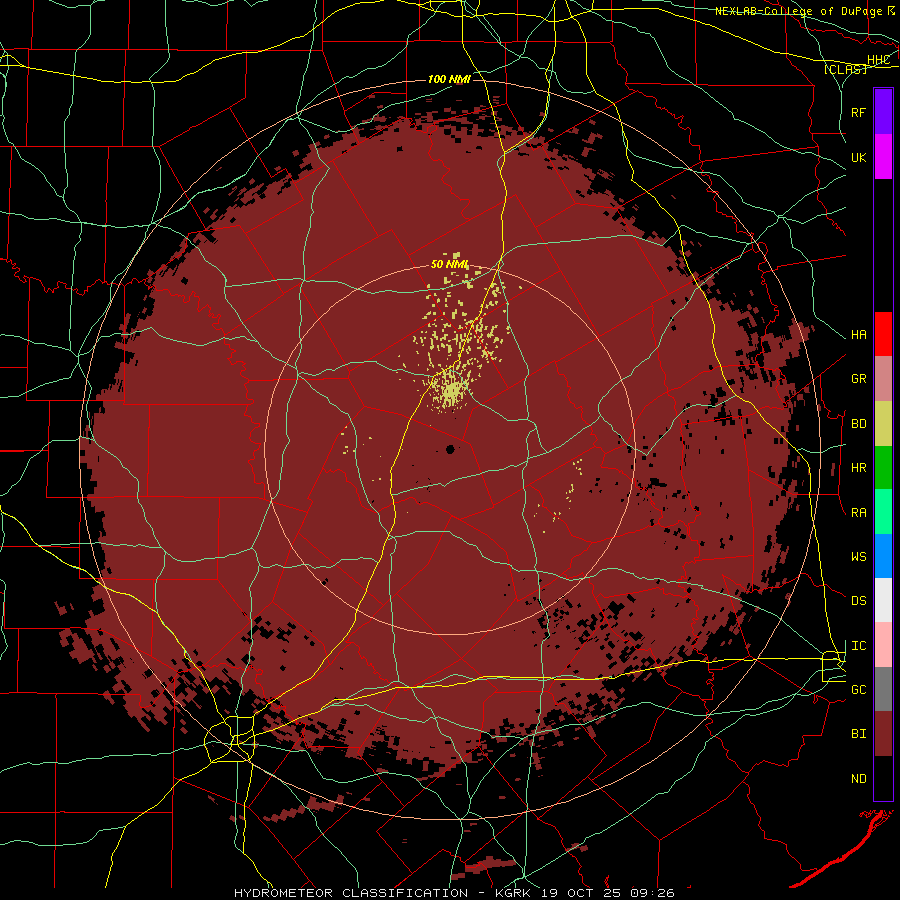The image size is (900, 900).
Task: Click the DS white legend swatch
Action: [x=883, y=600]
